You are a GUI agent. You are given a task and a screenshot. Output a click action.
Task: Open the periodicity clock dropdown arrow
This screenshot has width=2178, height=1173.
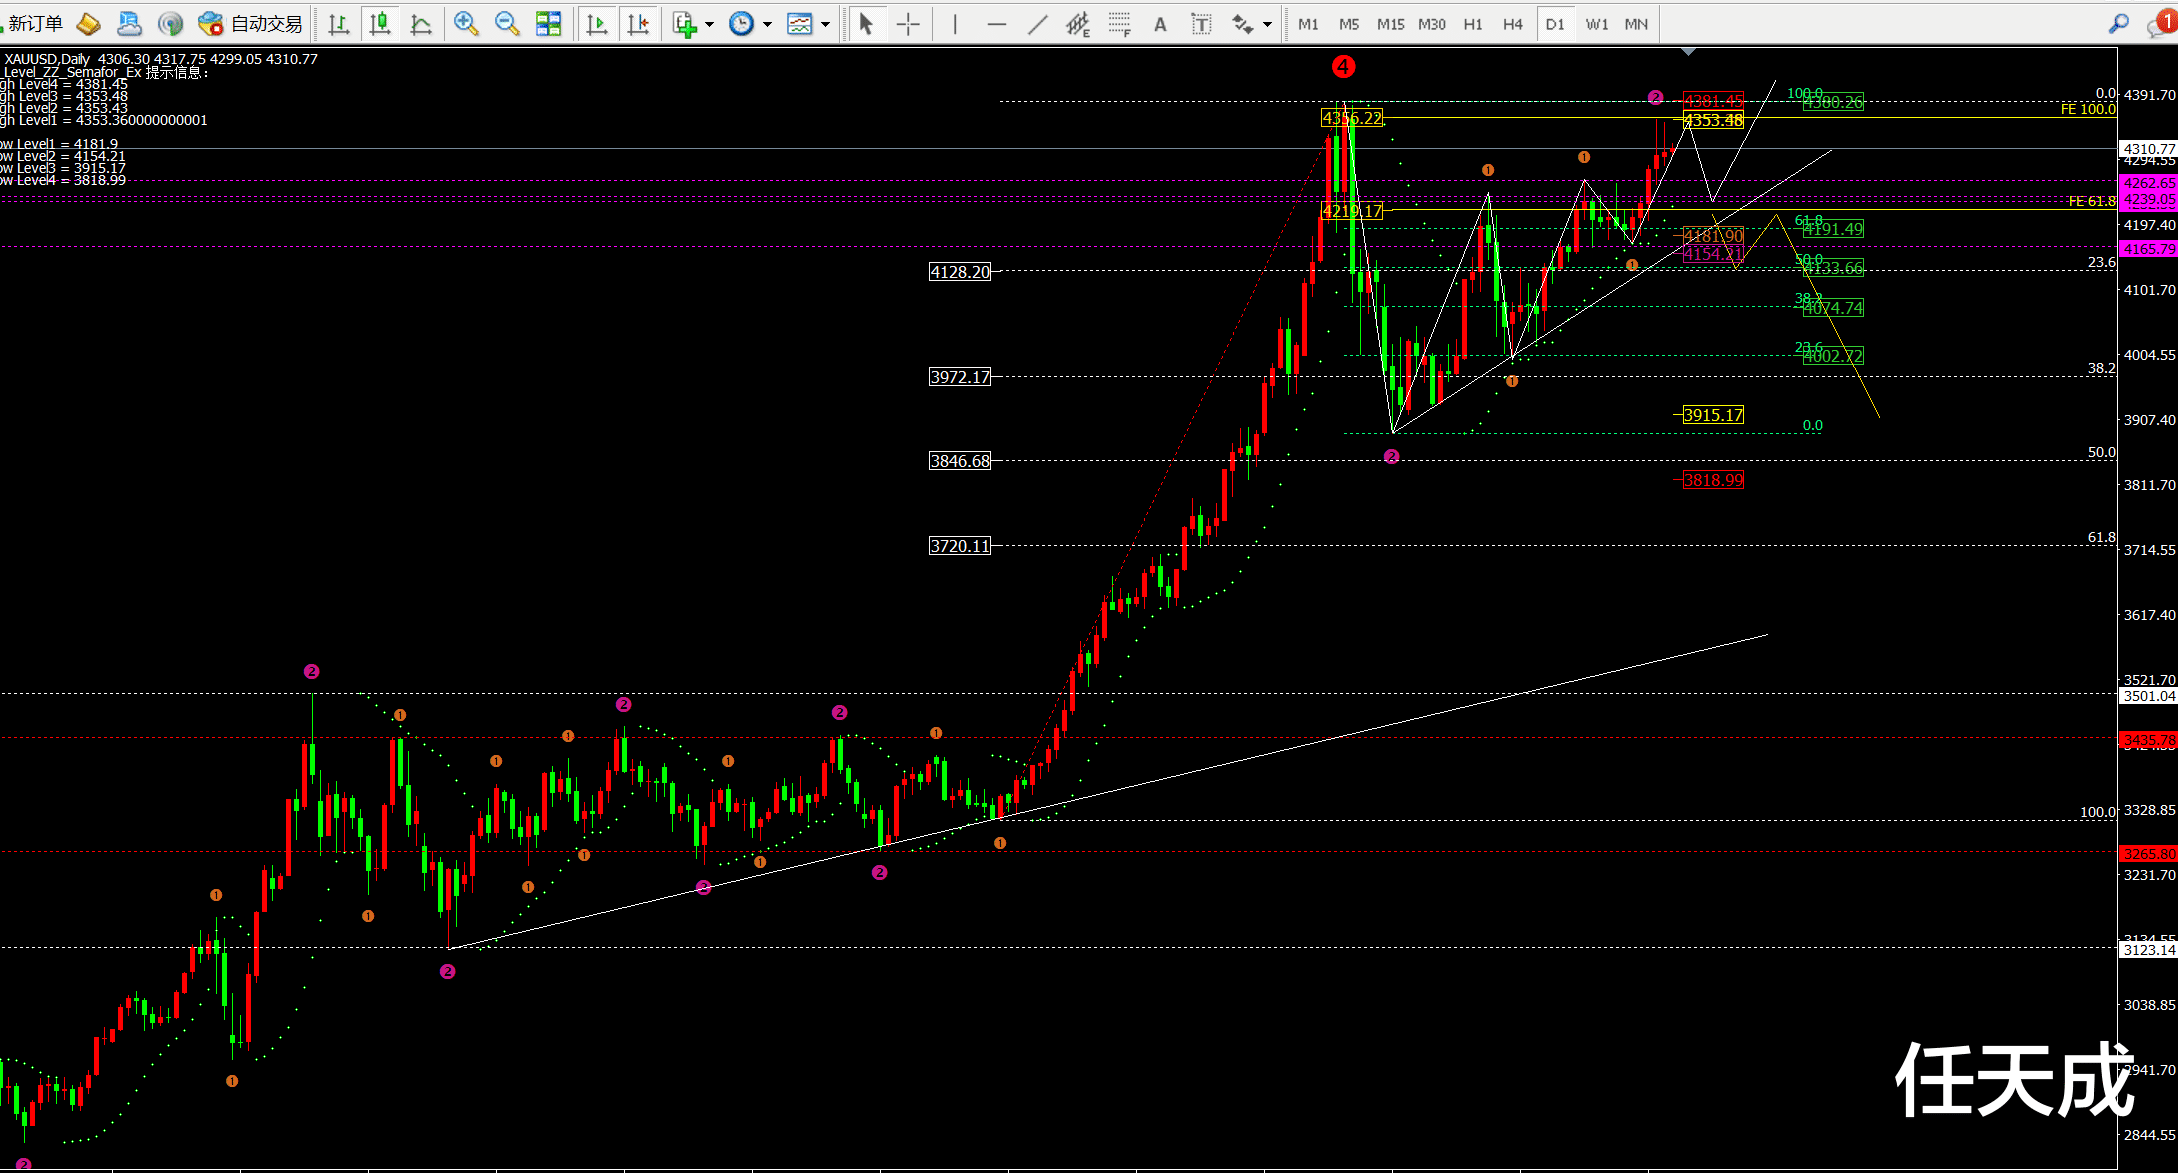(x=768, y=24)
